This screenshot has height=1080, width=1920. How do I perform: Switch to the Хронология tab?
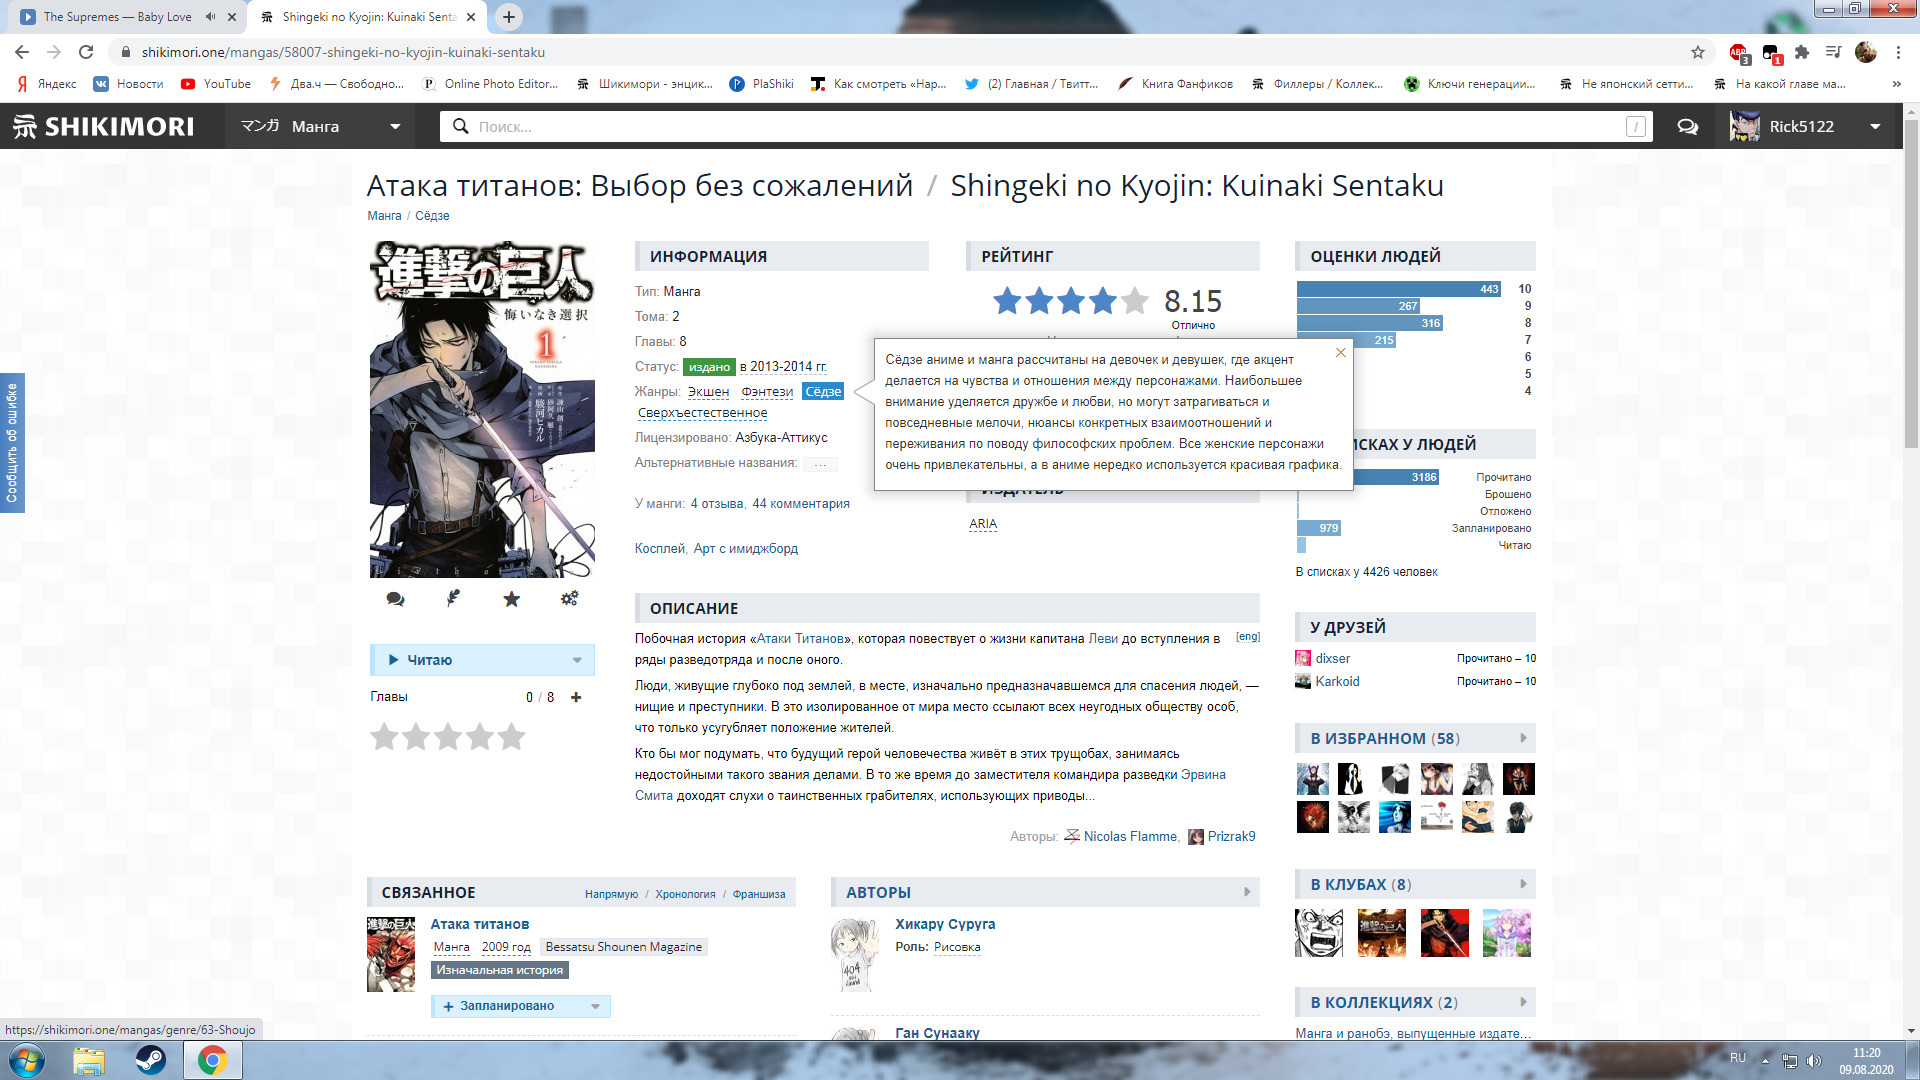[x=685, y=894]
